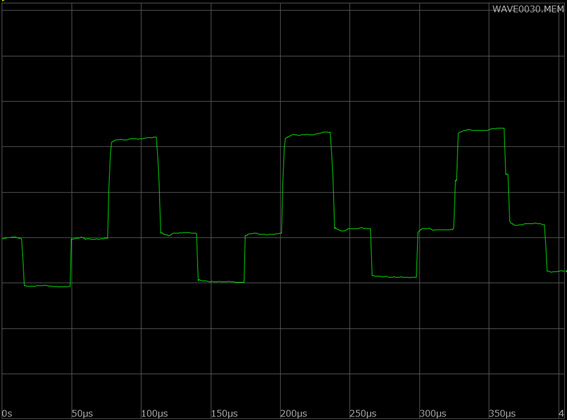The width and height of the screenshot is (567, 420).
Task: Click the yellow trigger marker in the corner
Action: pos(3,1)
